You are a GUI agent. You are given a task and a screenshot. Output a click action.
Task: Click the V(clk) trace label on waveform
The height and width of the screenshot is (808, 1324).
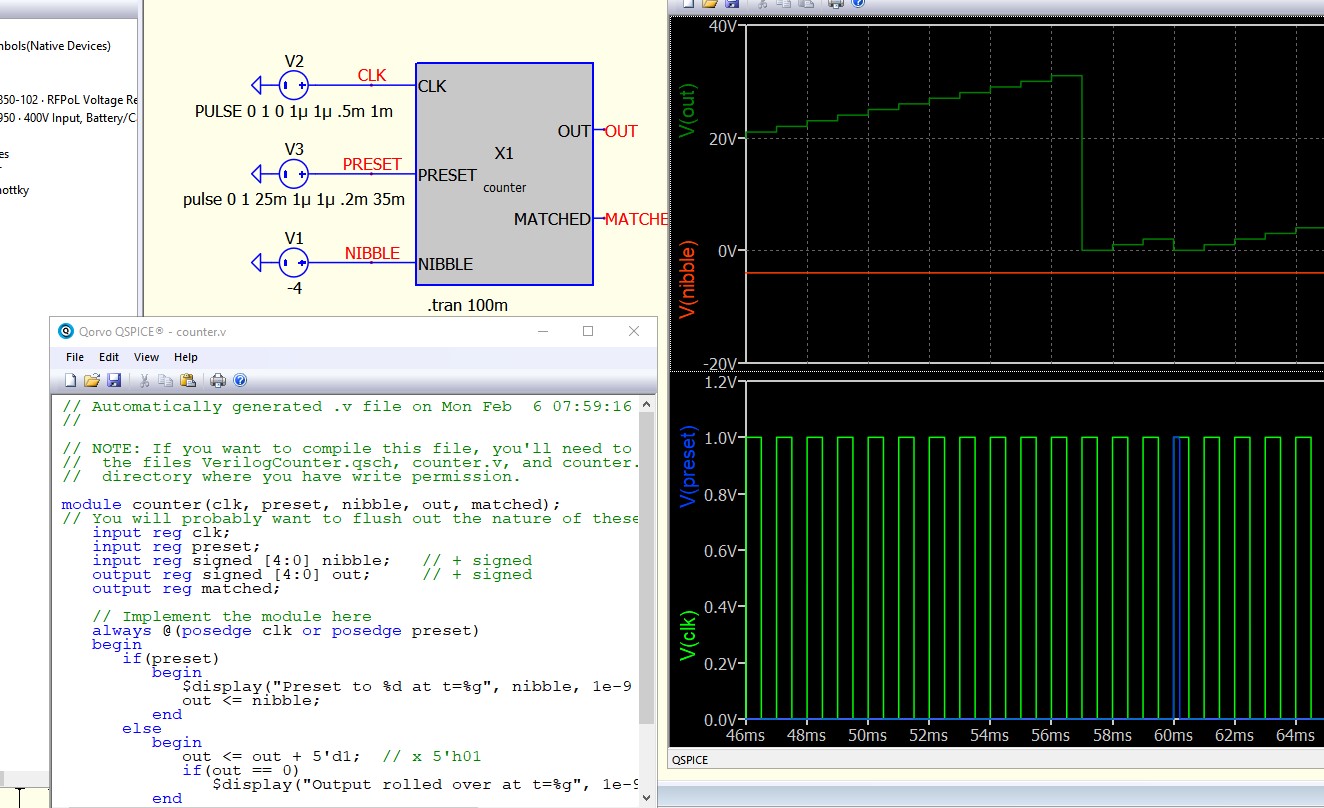click(x=688, y=636)
